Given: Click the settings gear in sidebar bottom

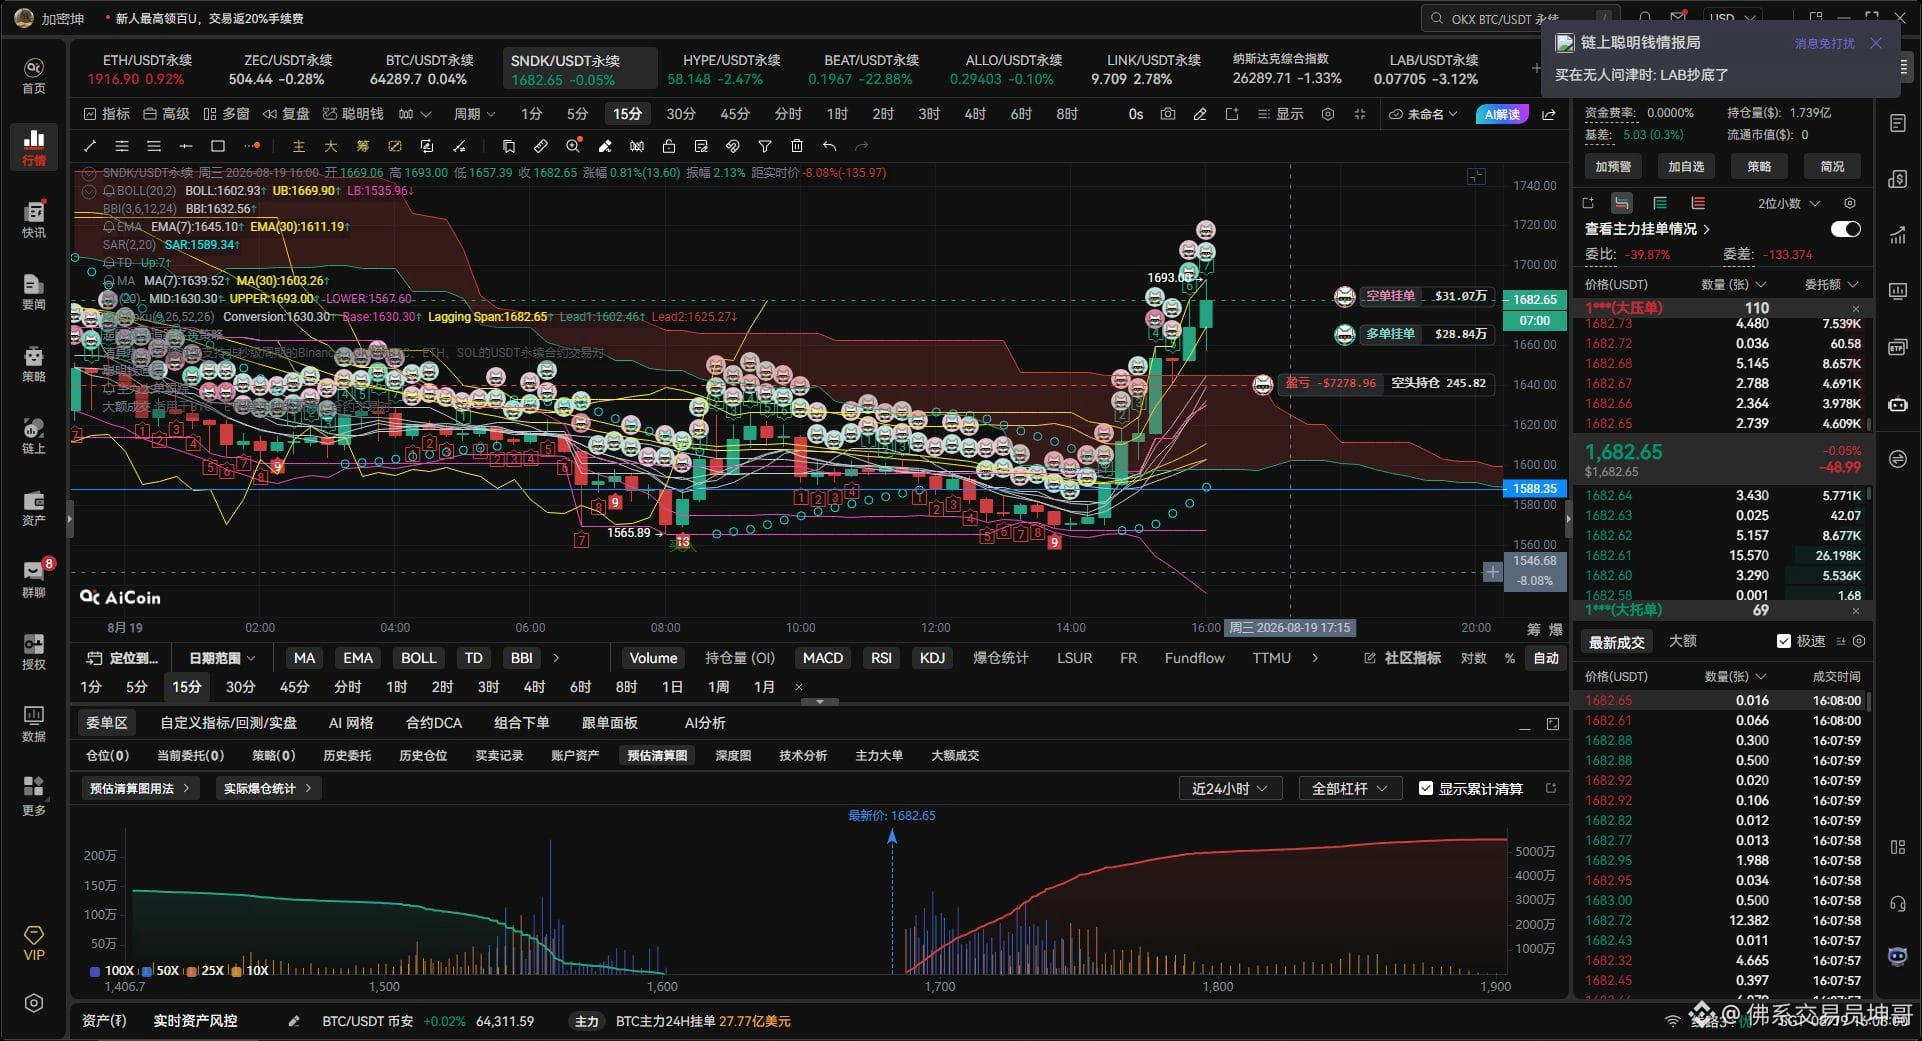Looking at the screenshot, I should click(x=34, y=1003).
